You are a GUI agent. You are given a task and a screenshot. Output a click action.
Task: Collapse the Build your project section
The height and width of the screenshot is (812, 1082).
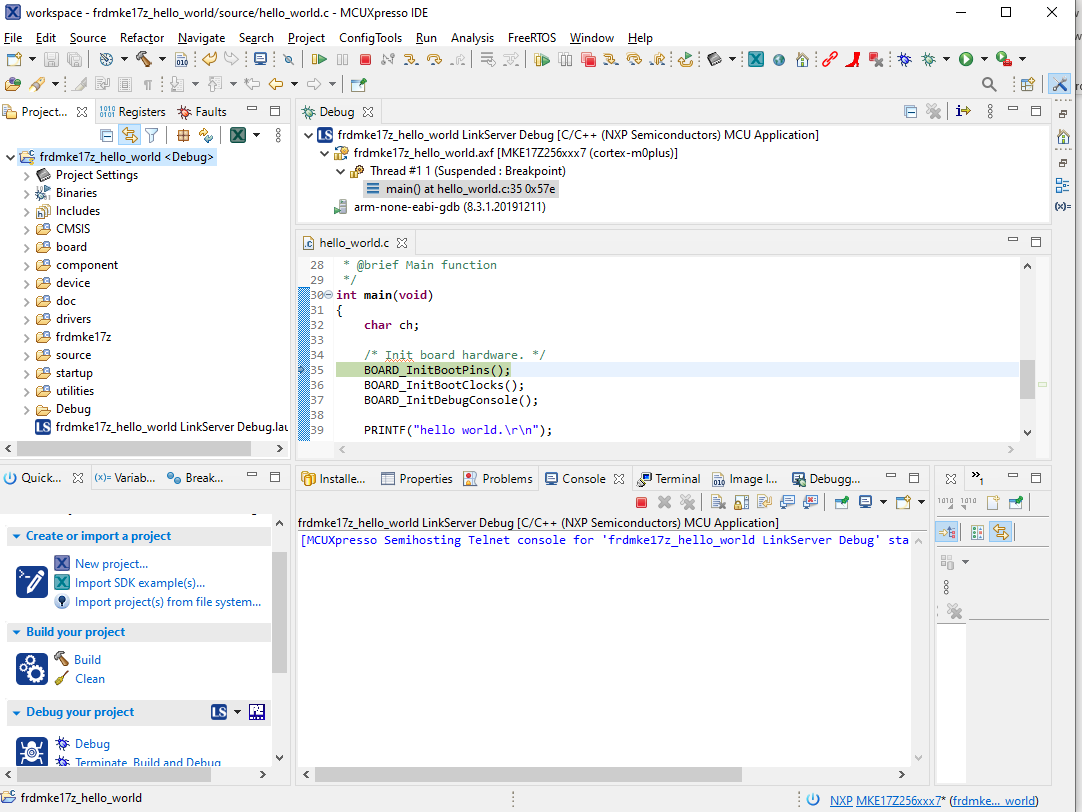pyautogui.click(x=17, y=632)
